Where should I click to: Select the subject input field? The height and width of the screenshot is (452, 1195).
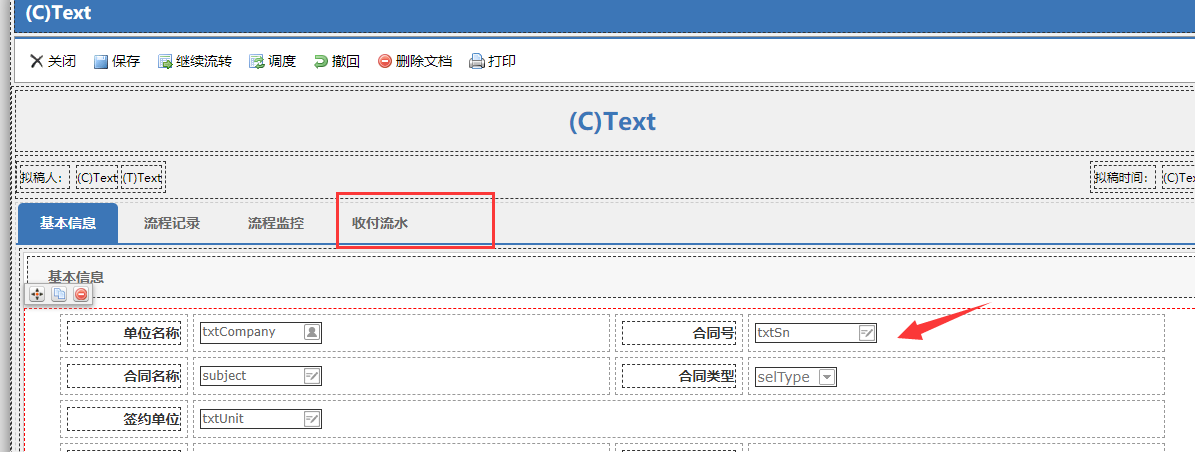[x=261, y=376]
